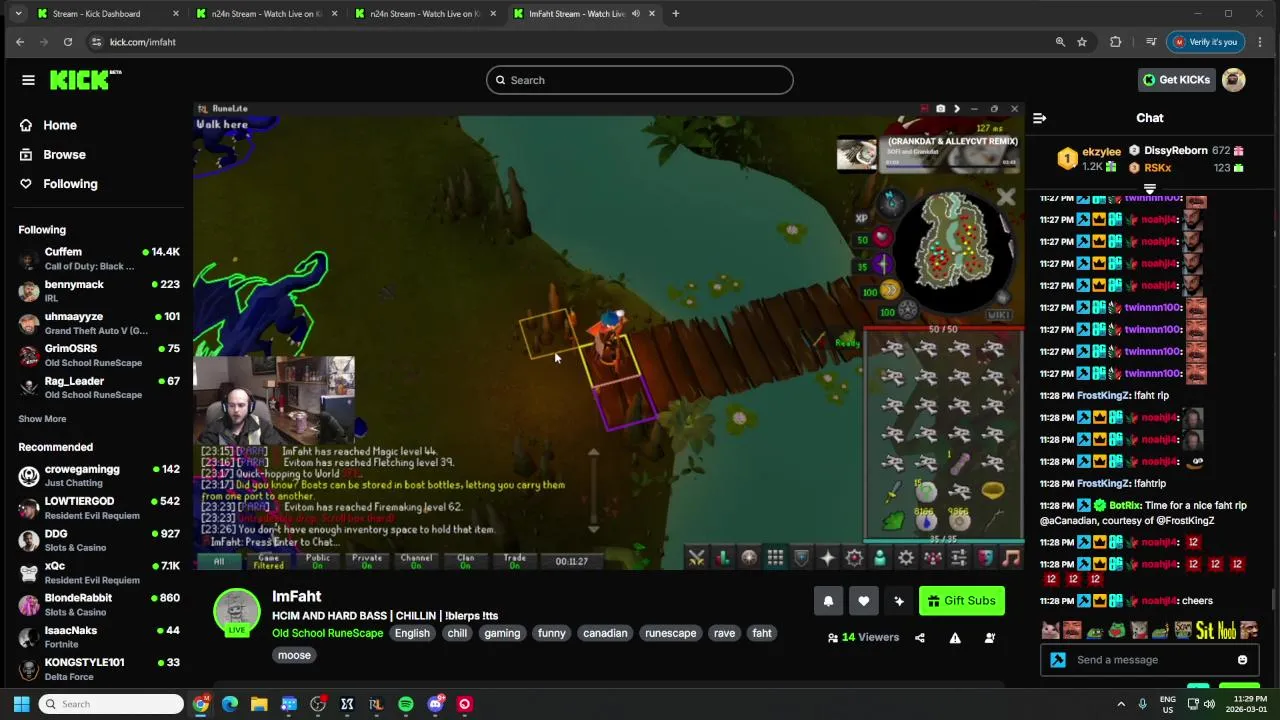The image size is (1280, 720).
Task: Toggle the Public chat filter
Action: (318, 561)
